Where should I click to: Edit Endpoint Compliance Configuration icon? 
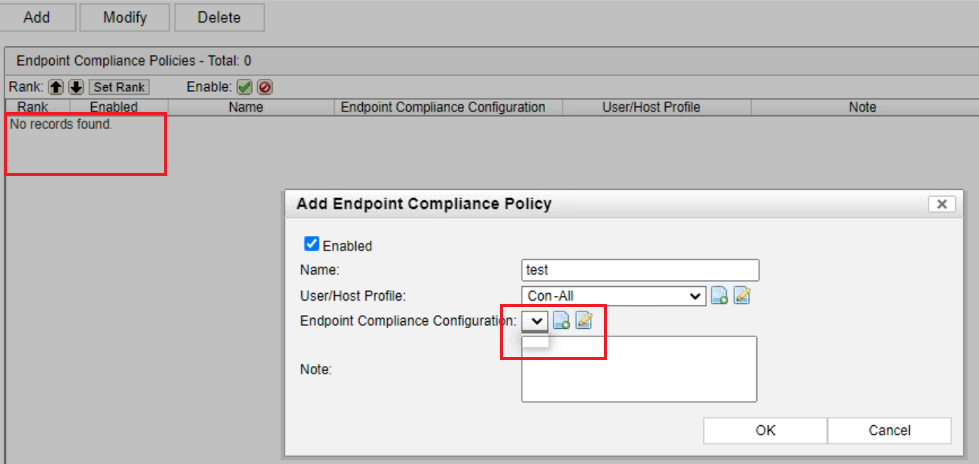point(584,321)
